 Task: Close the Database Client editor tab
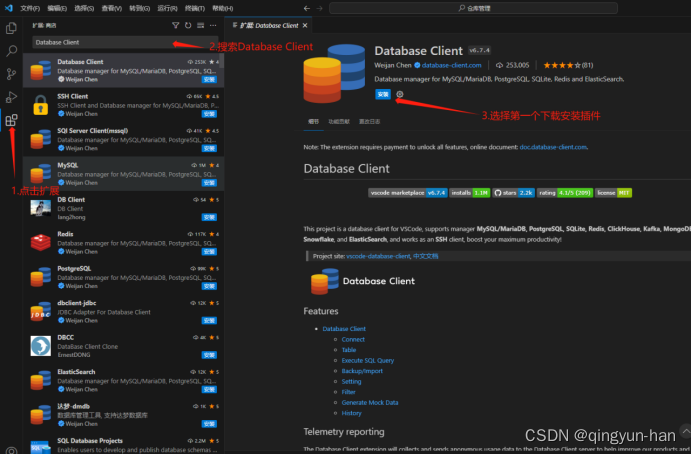coord(305,26)
